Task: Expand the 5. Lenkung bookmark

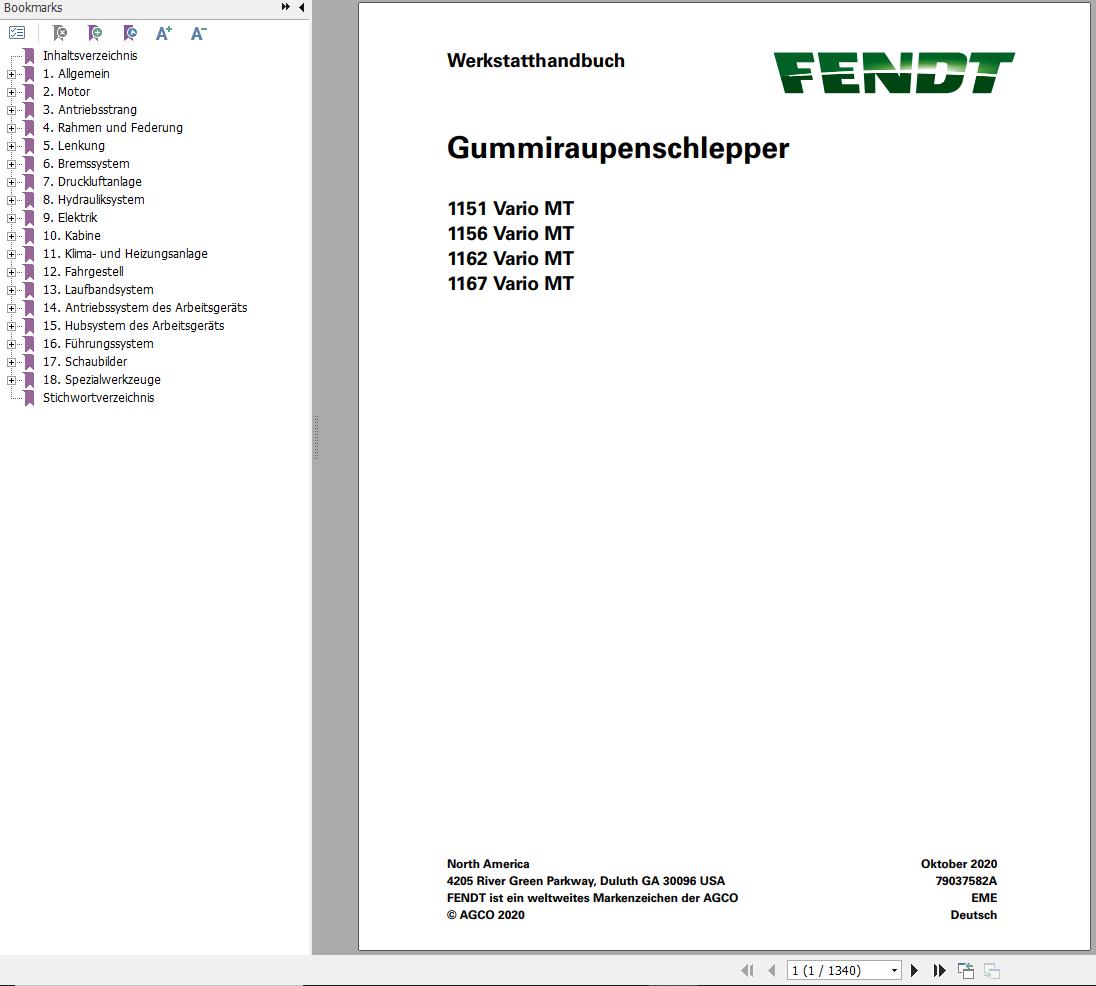Action: click(x=11, y=146)
